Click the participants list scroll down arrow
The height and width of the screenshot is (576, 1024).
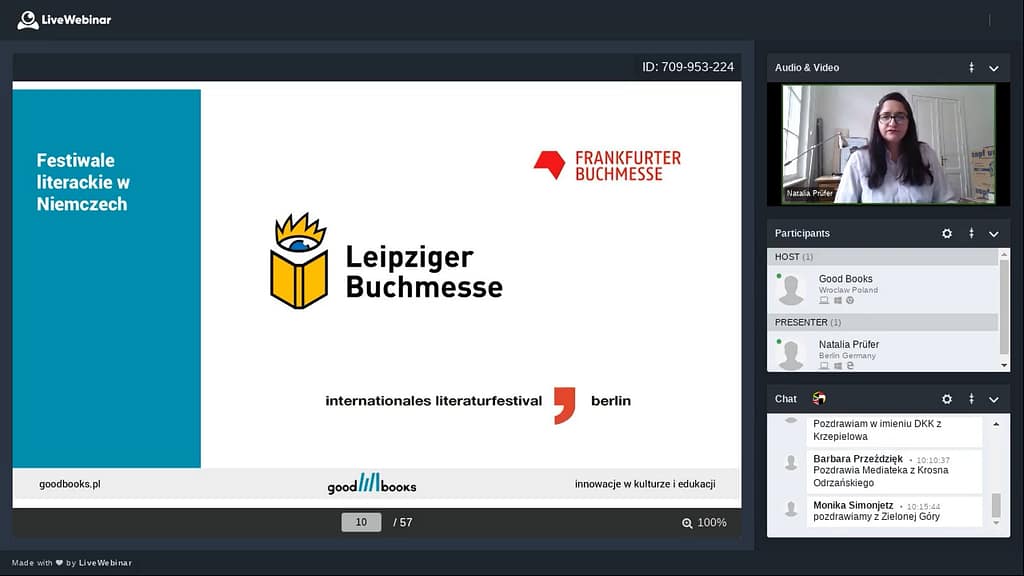[x=1004, y=366]
